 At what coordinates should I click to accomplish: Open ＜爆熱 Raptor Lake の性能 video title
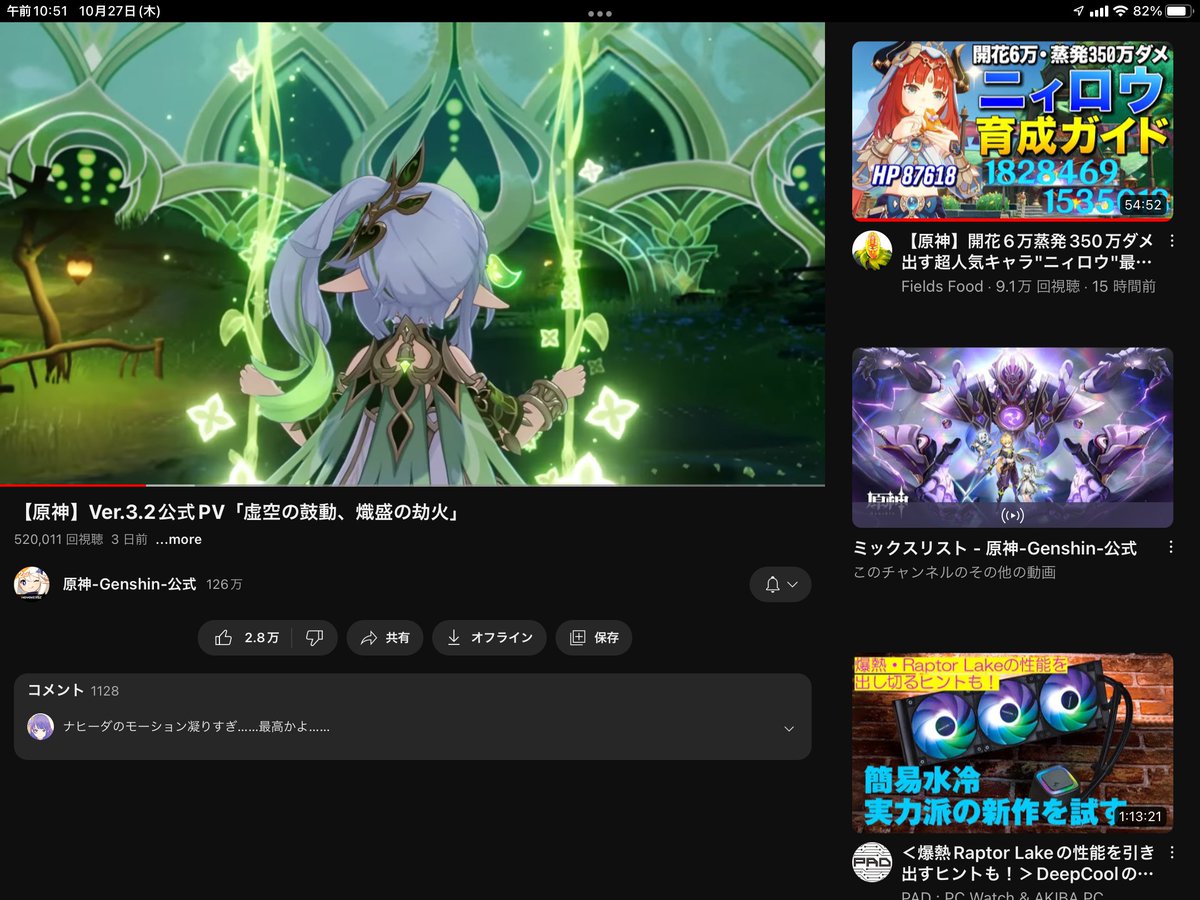pos(1027,863)
